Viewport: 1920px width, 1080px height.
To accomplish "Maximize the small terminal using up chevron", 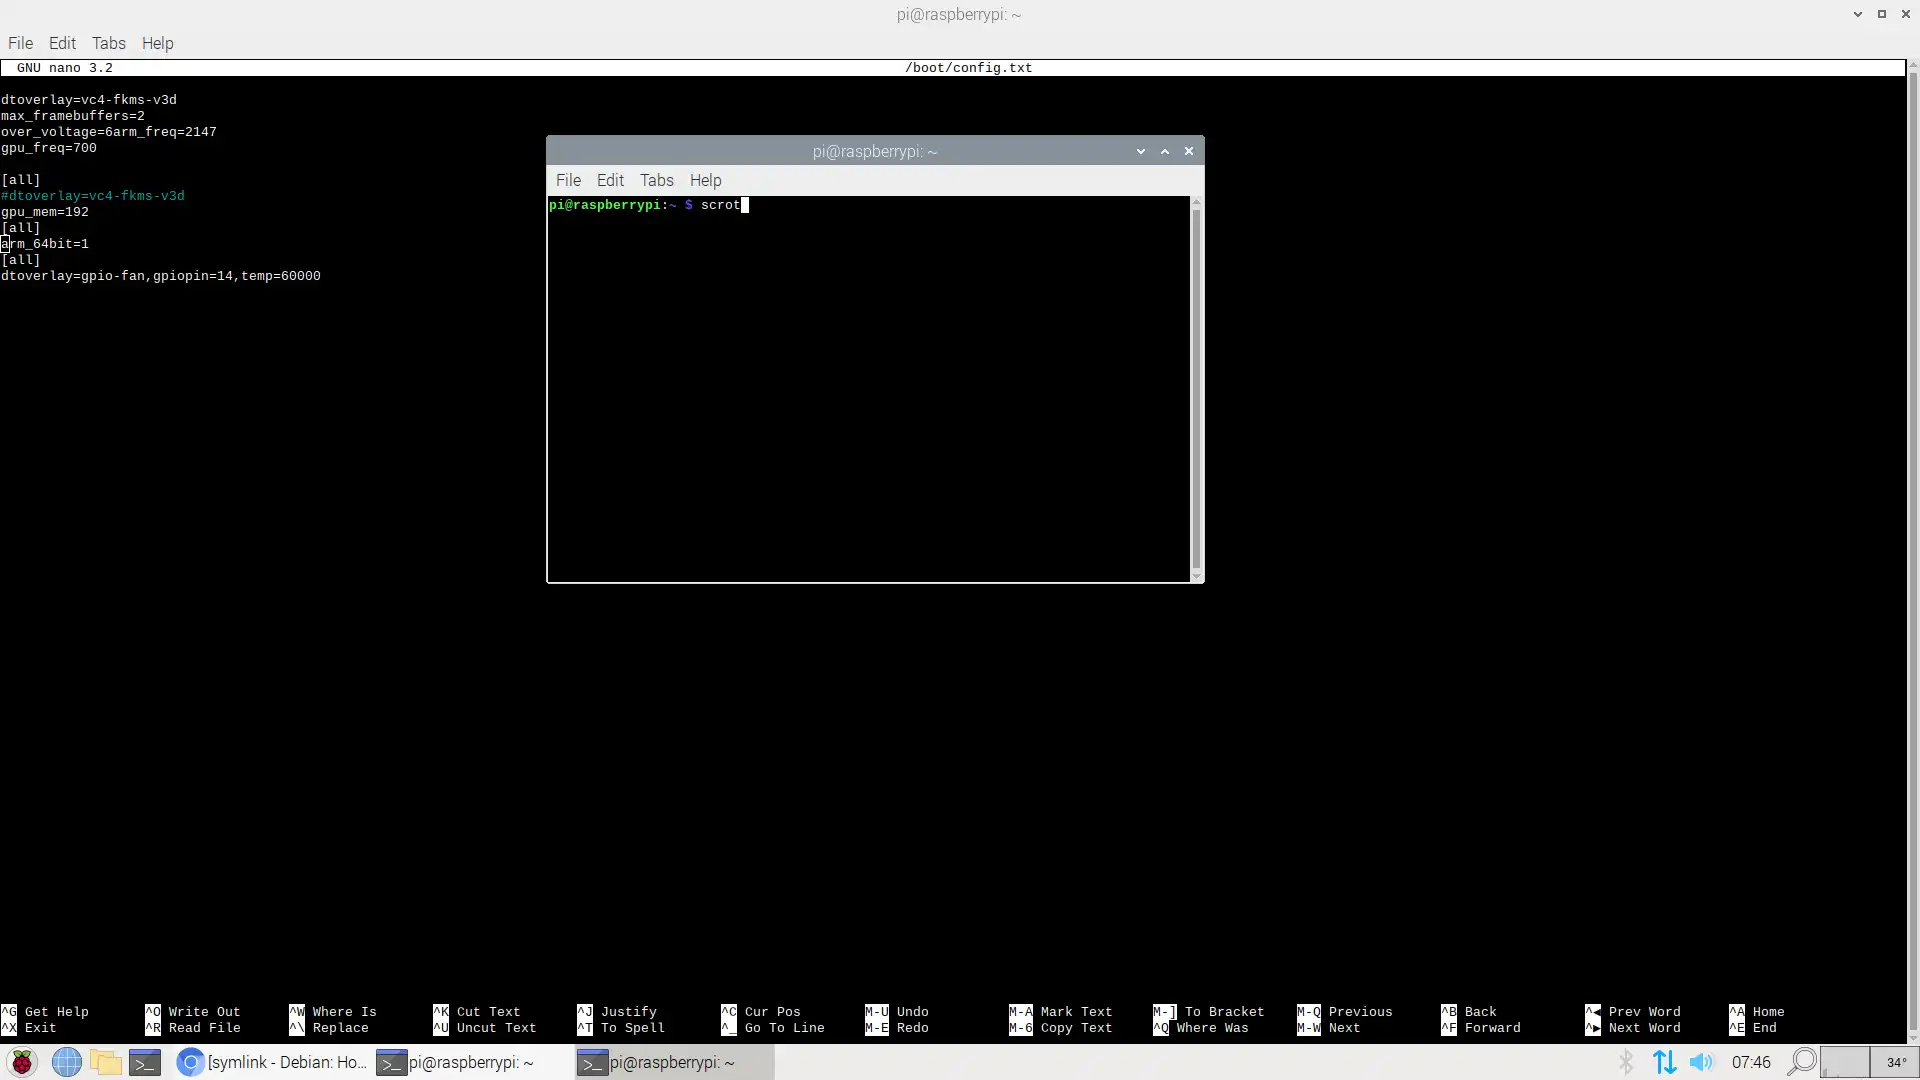I will (x=1165, y=151).
